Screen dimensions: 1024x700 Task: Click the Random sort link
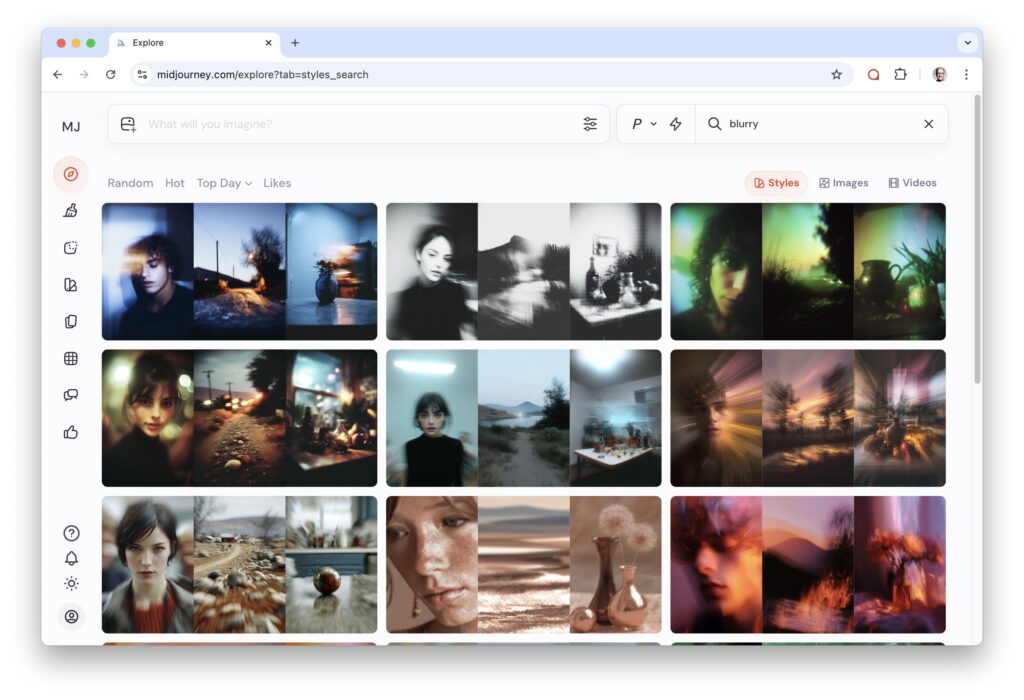pos(130,183)
